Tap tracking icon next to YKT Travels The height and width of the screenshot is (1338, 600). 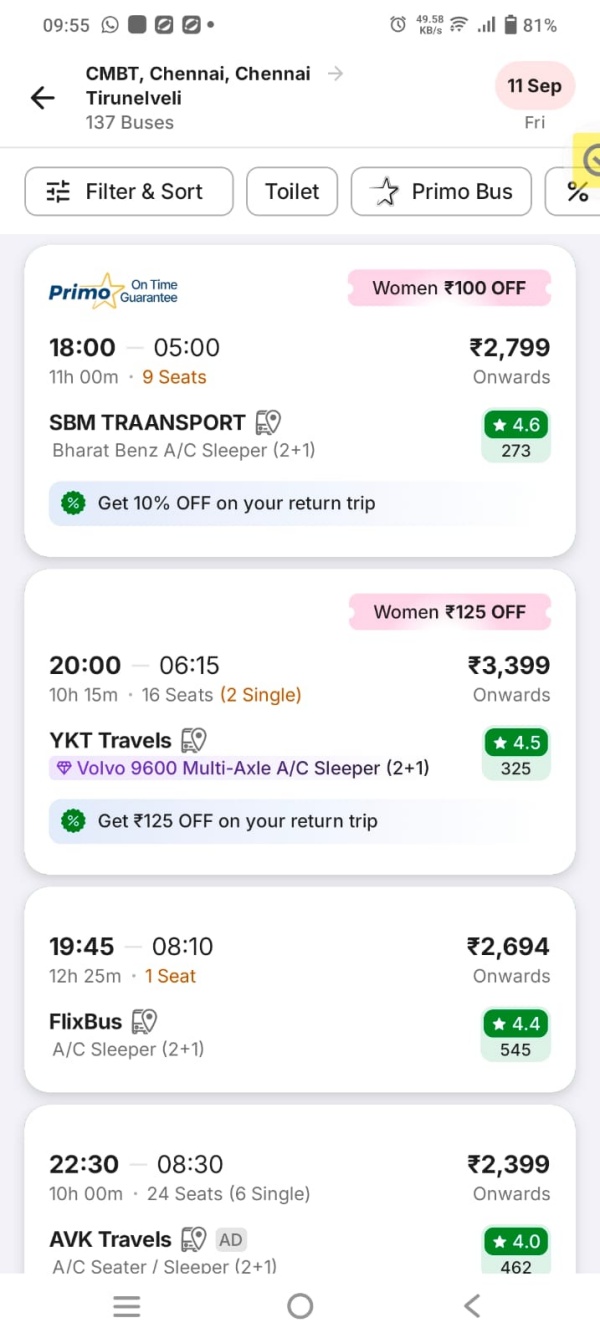[193, 740]
